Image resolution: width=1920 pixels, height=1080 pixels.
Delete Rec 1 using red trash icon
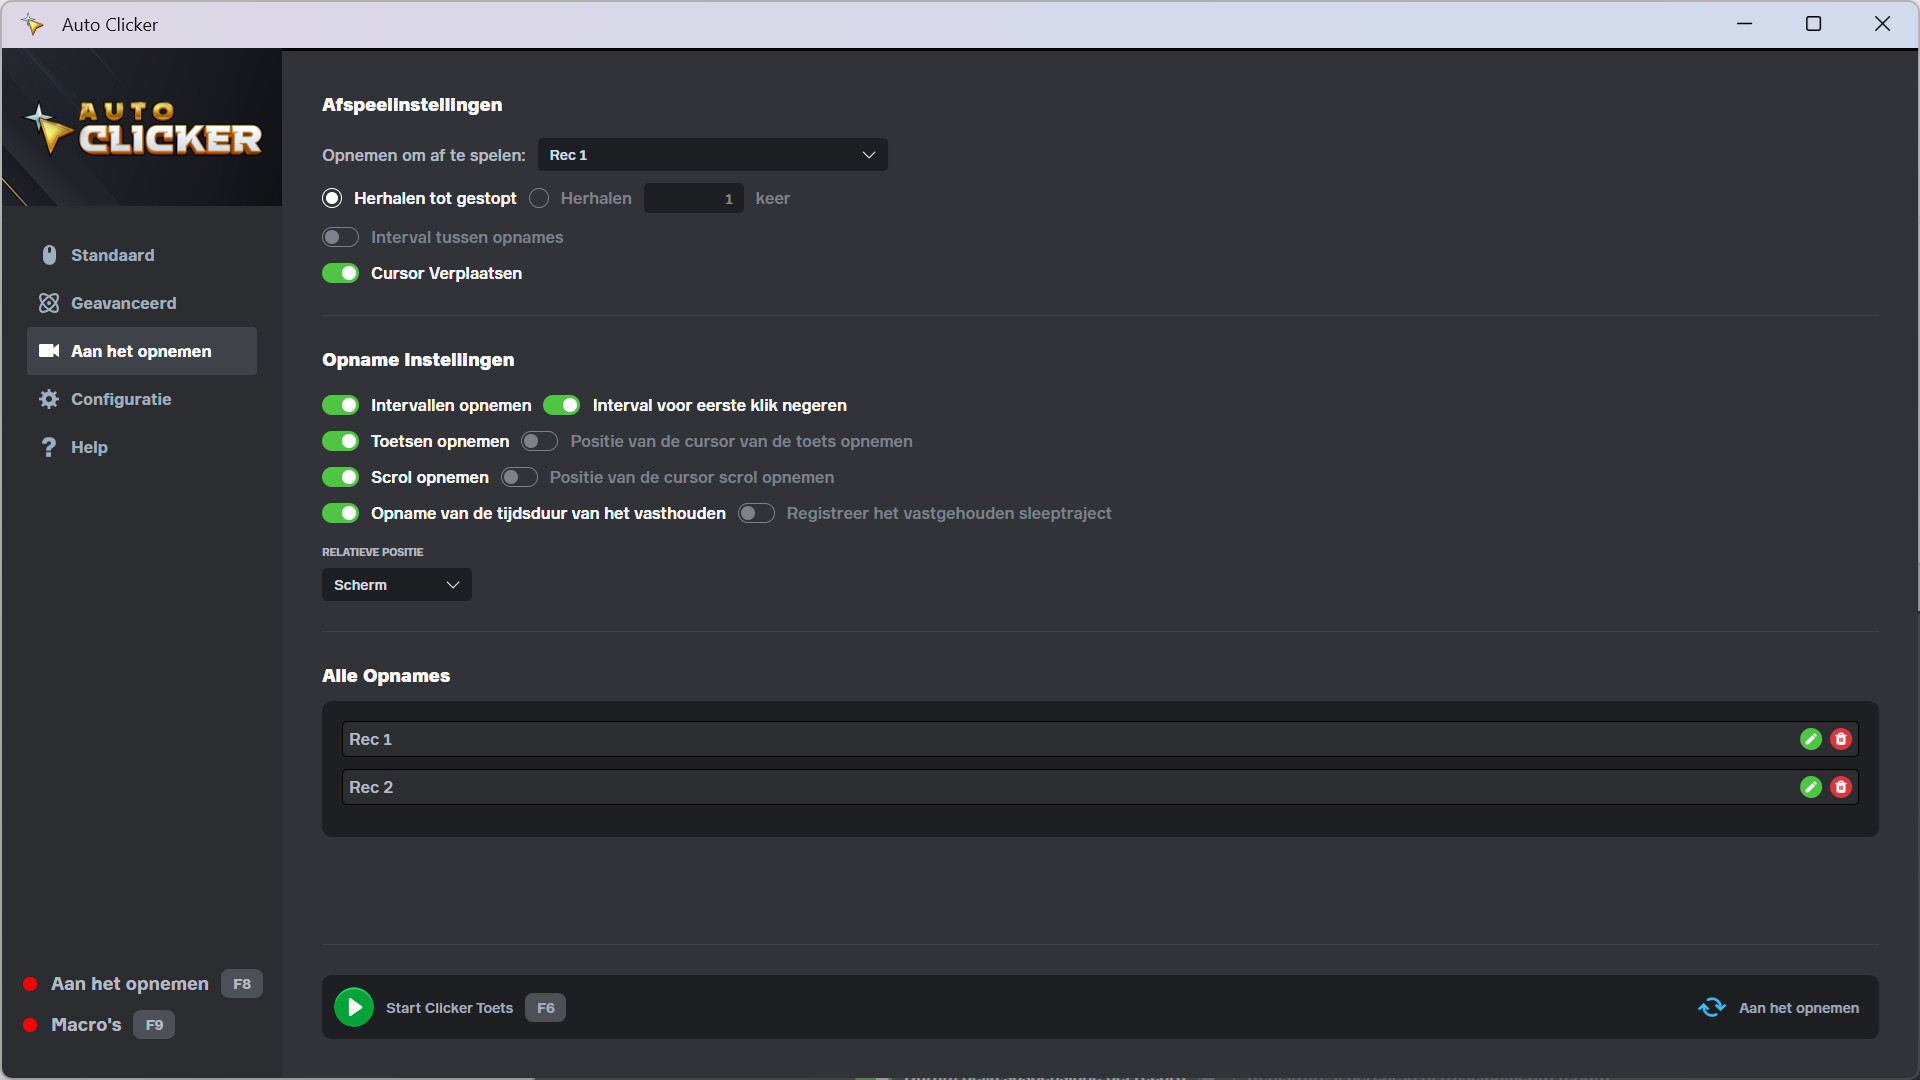[x=1841, y=739]
